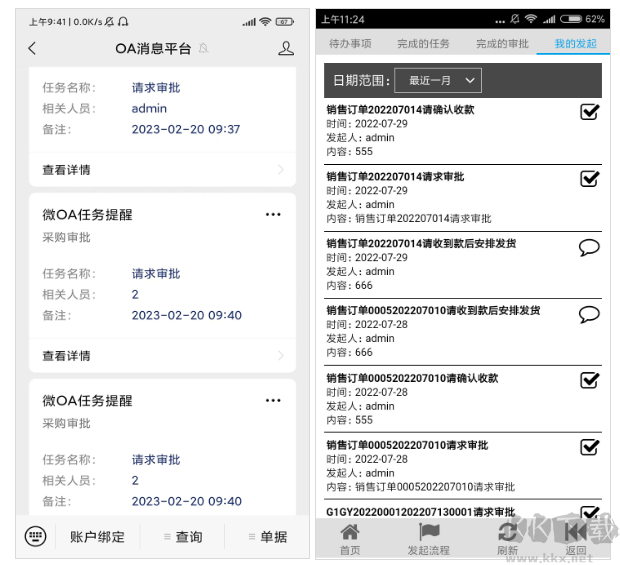Expand 查看详情 chevron under admin task card
Screen dimensions: 620x565
(x=281, y=170)
